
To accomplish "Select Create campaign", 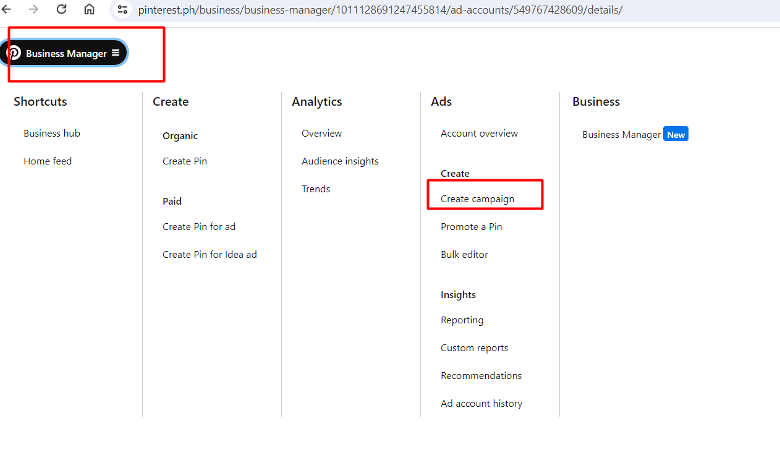I will point(478,199).
